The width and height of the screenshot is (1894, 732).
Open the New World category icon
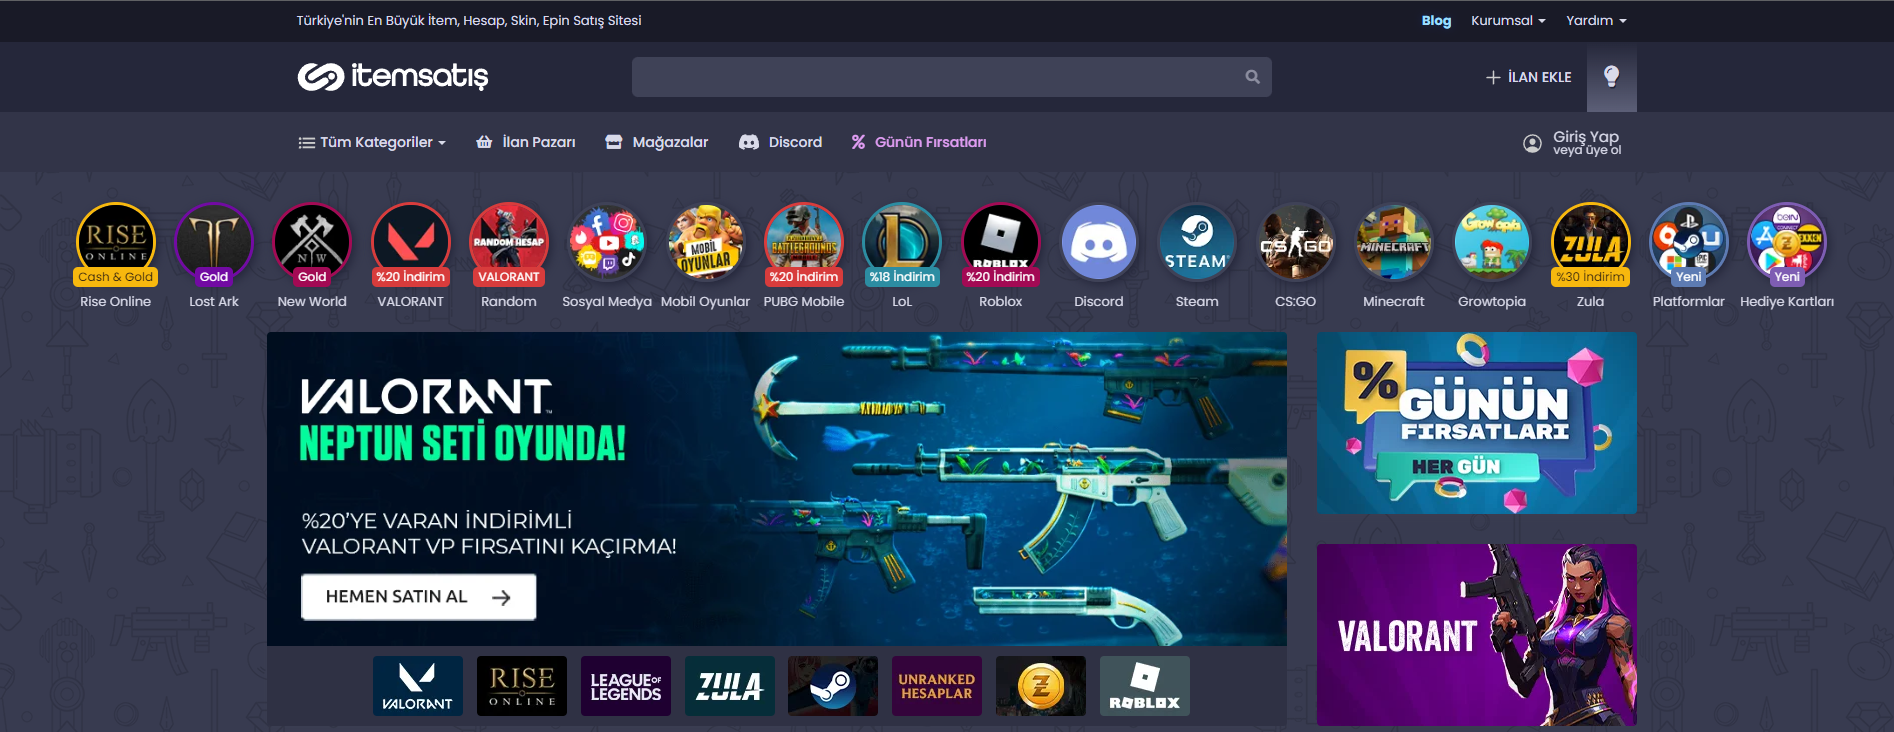[312, 243]
